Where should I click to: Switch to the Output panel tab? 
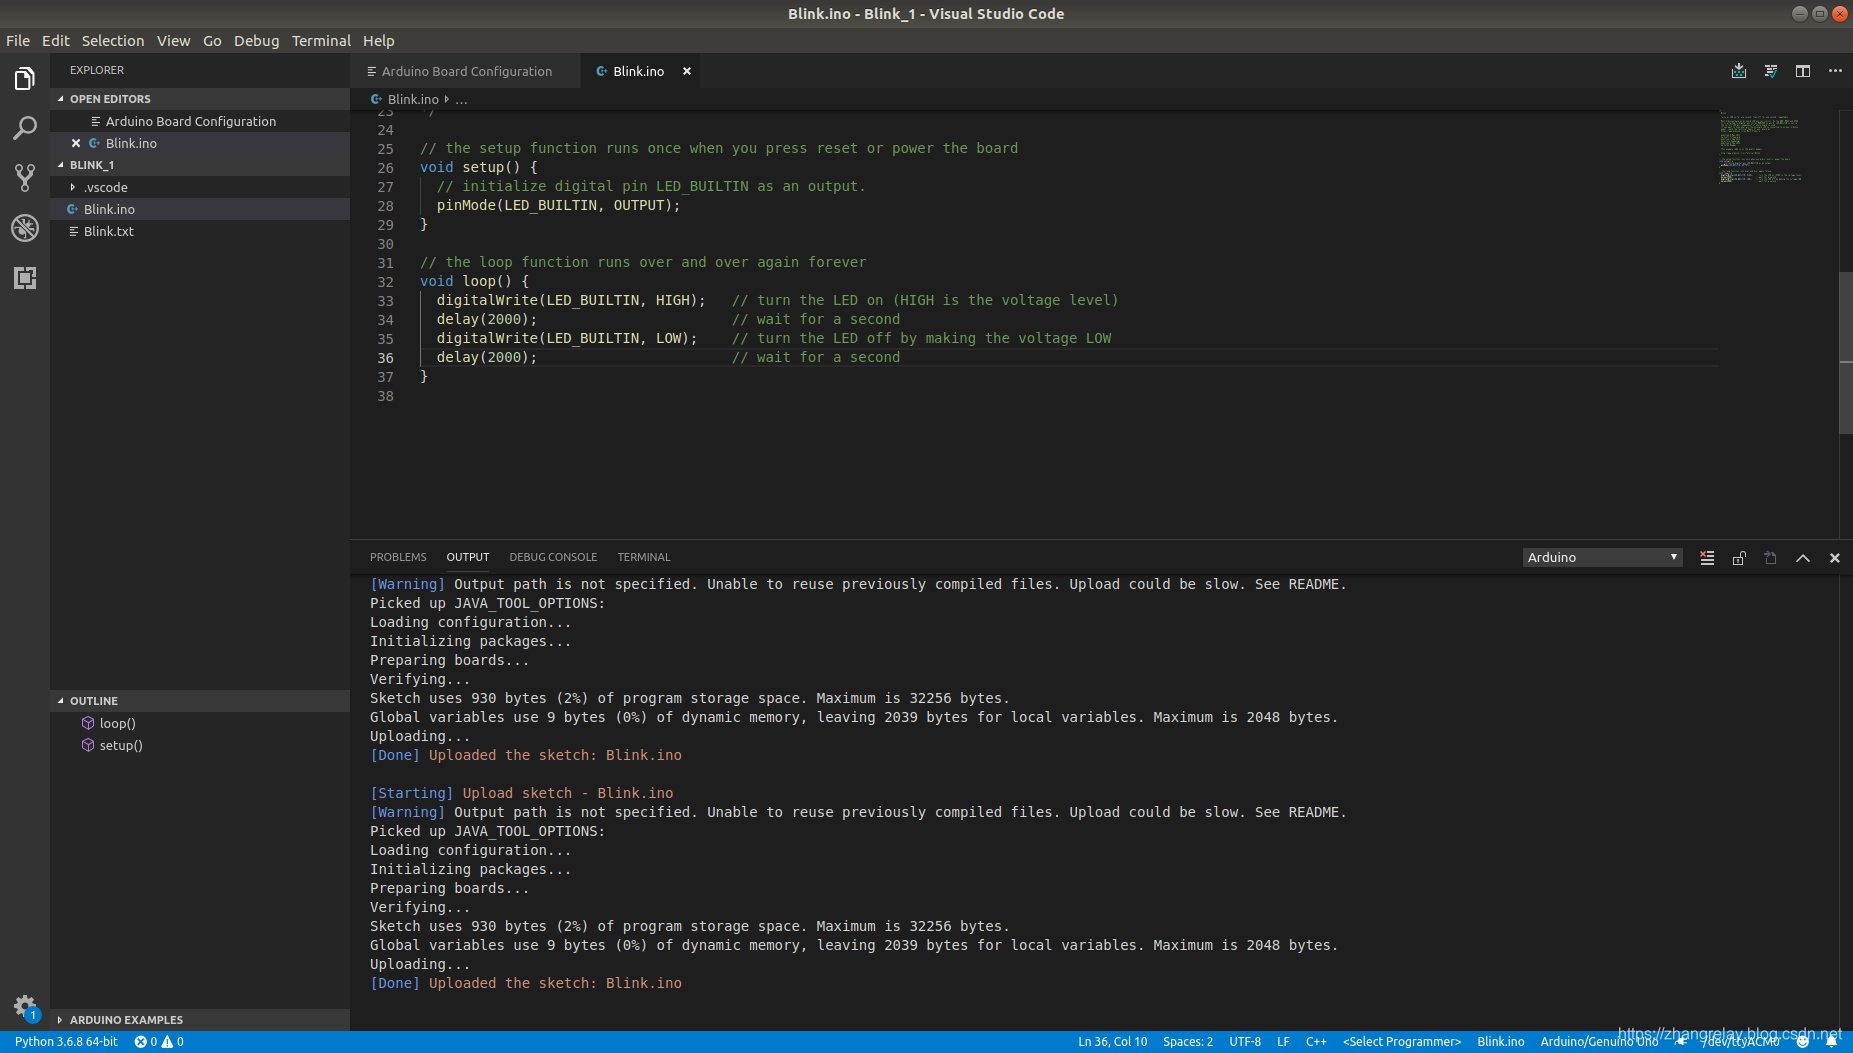(468, 557)
